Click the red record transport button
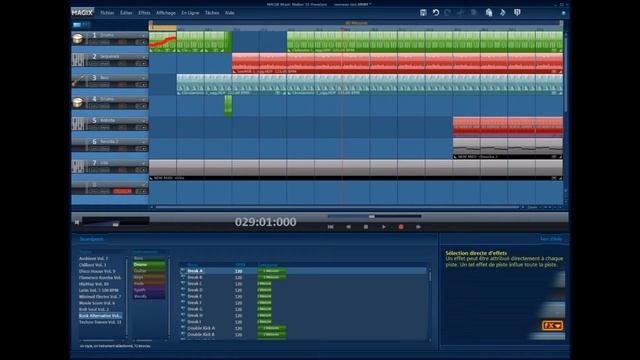This screenshot has width=640, height=360. click(x=401, y=227)
